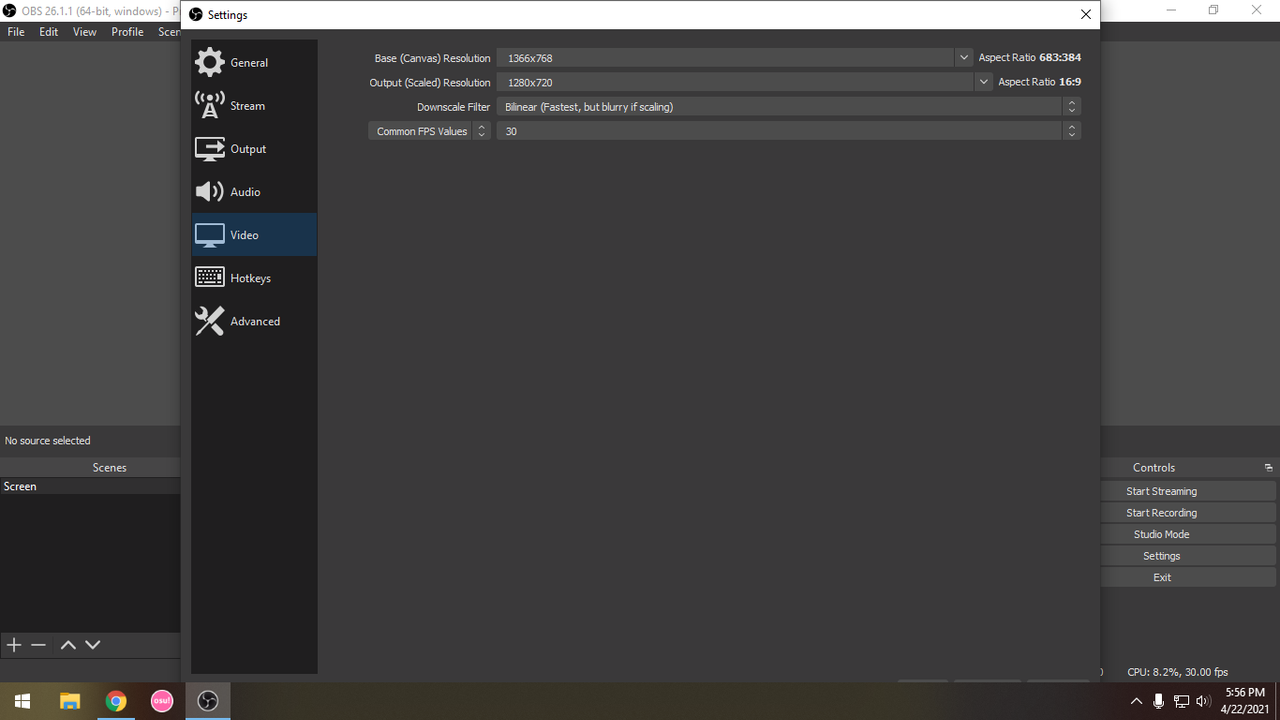Screen dimensions: 1280x720
Task: Expand Output (Scaled) Resolution dropdown arrow
Action: (x=984, y=82)
